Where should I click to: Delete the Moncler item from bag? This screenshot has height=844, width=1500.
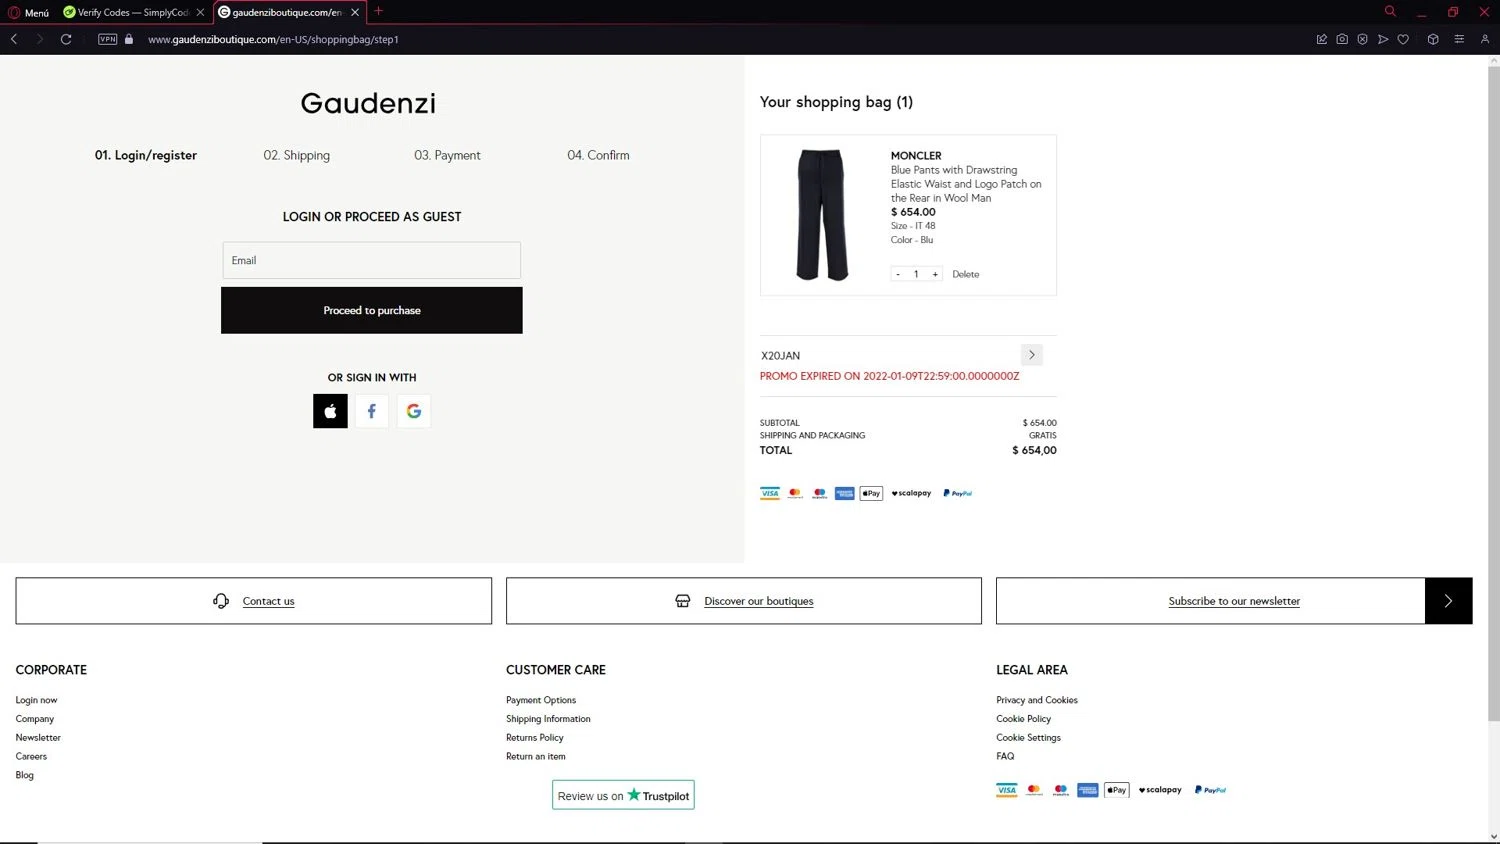pyautogui.click(x=966, y=274)
